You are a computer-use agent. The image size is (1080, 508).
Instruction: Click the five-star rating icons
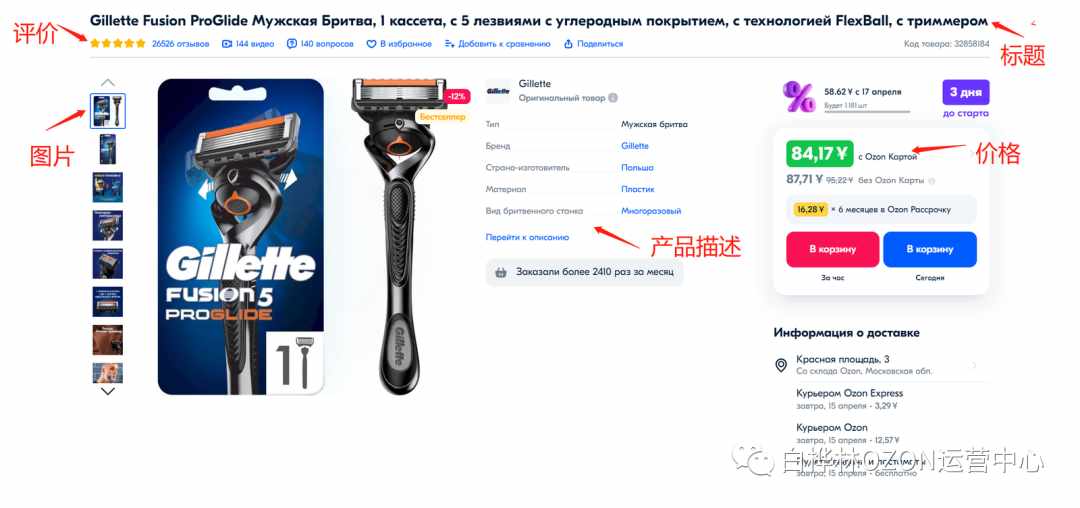(x=118, y=43)
